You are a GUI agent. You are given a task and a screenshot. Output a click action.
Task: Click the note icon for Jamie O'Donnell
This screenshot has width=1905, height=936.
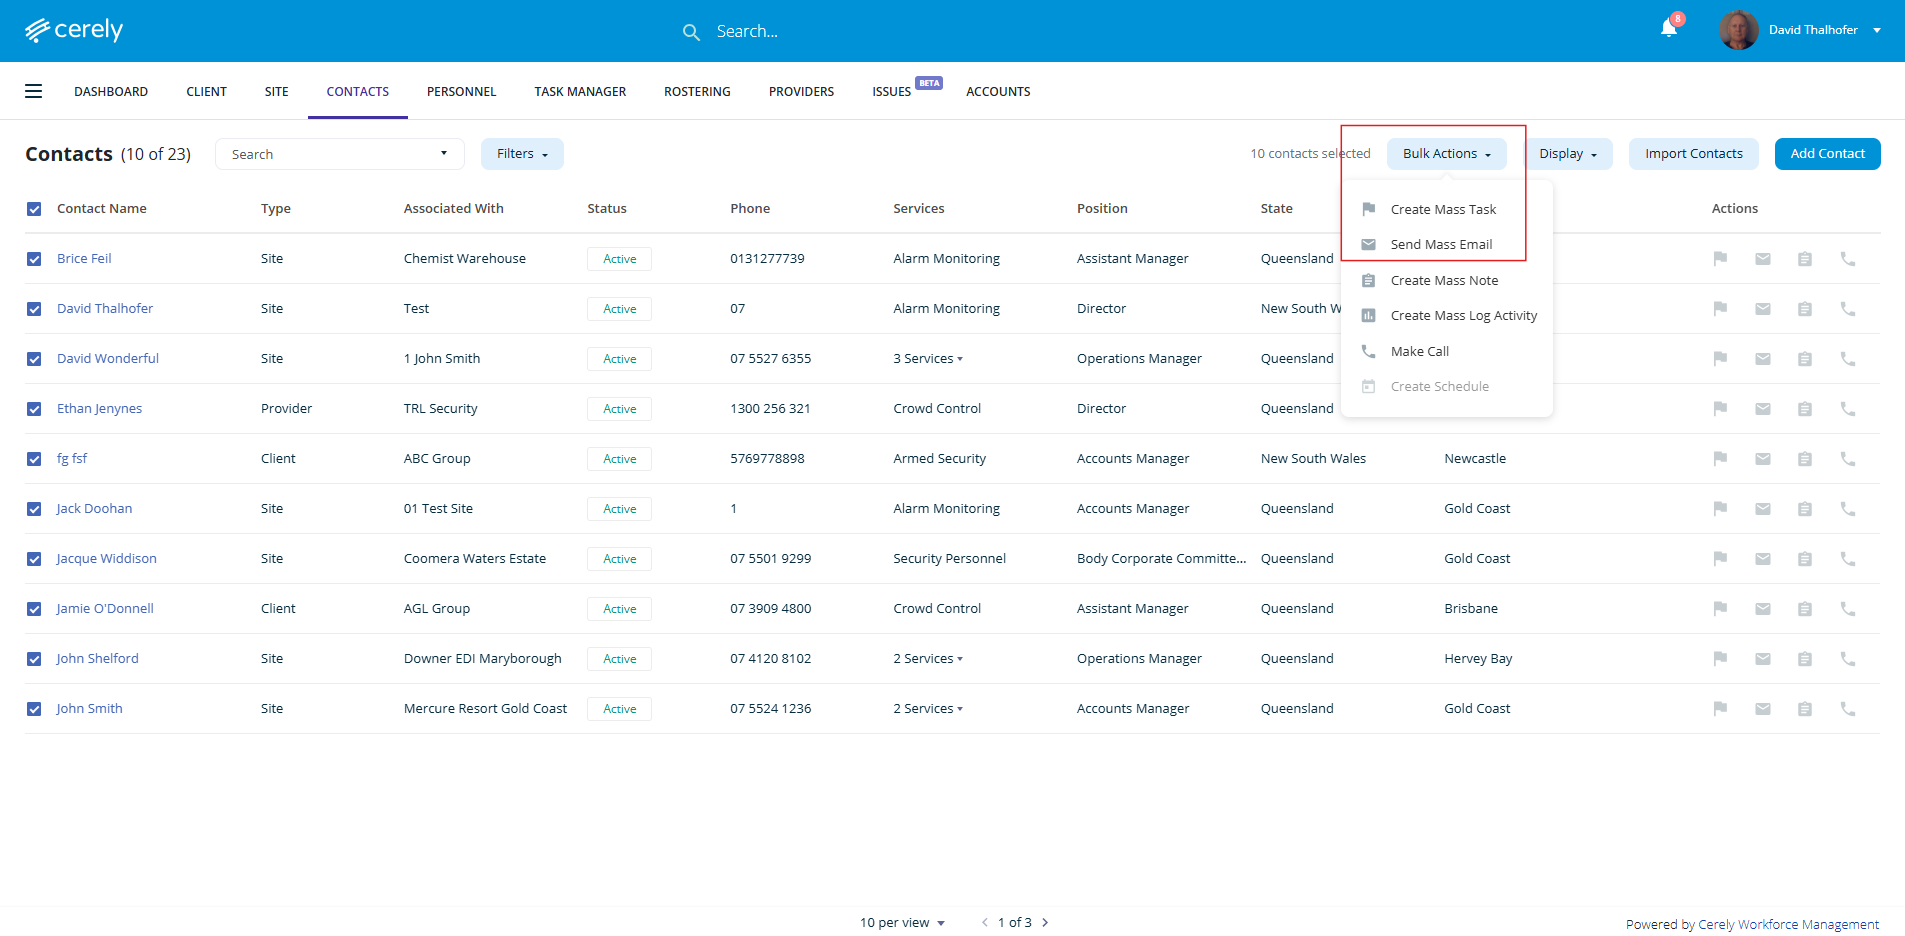(1804, 609)
